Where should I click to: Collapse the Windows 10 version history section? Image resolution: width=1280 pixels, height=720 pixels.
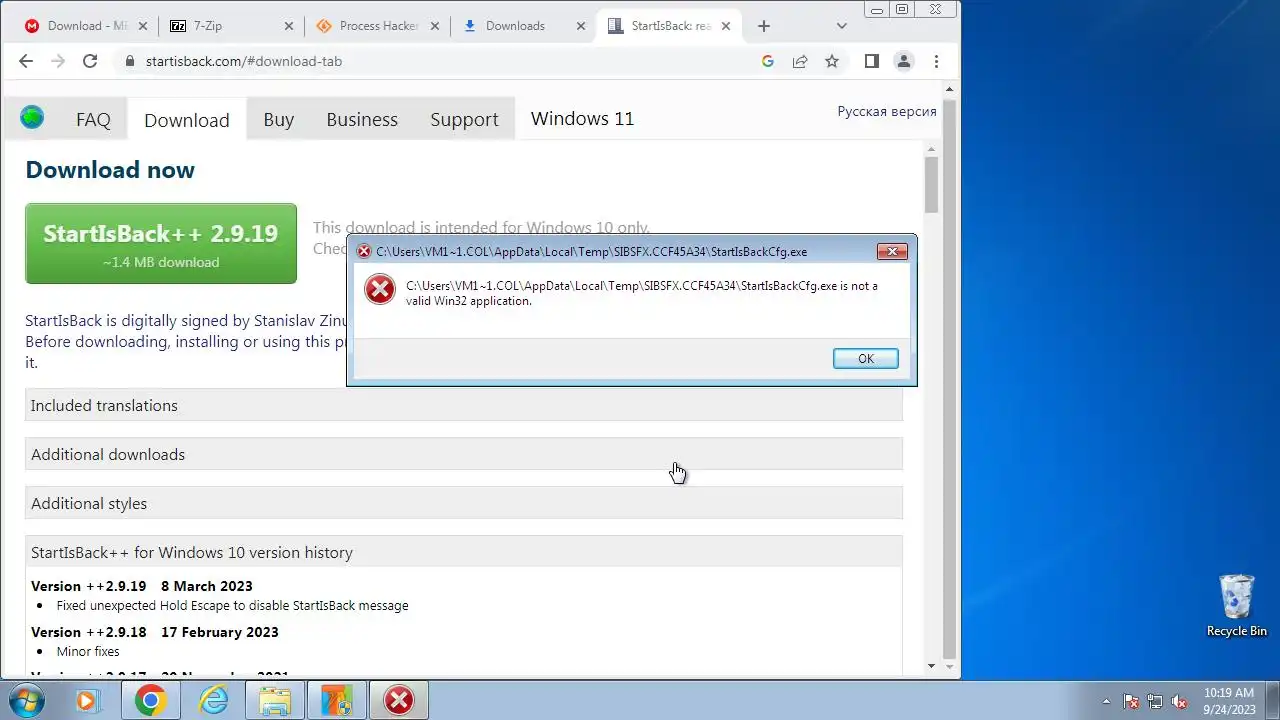[464, 552]
